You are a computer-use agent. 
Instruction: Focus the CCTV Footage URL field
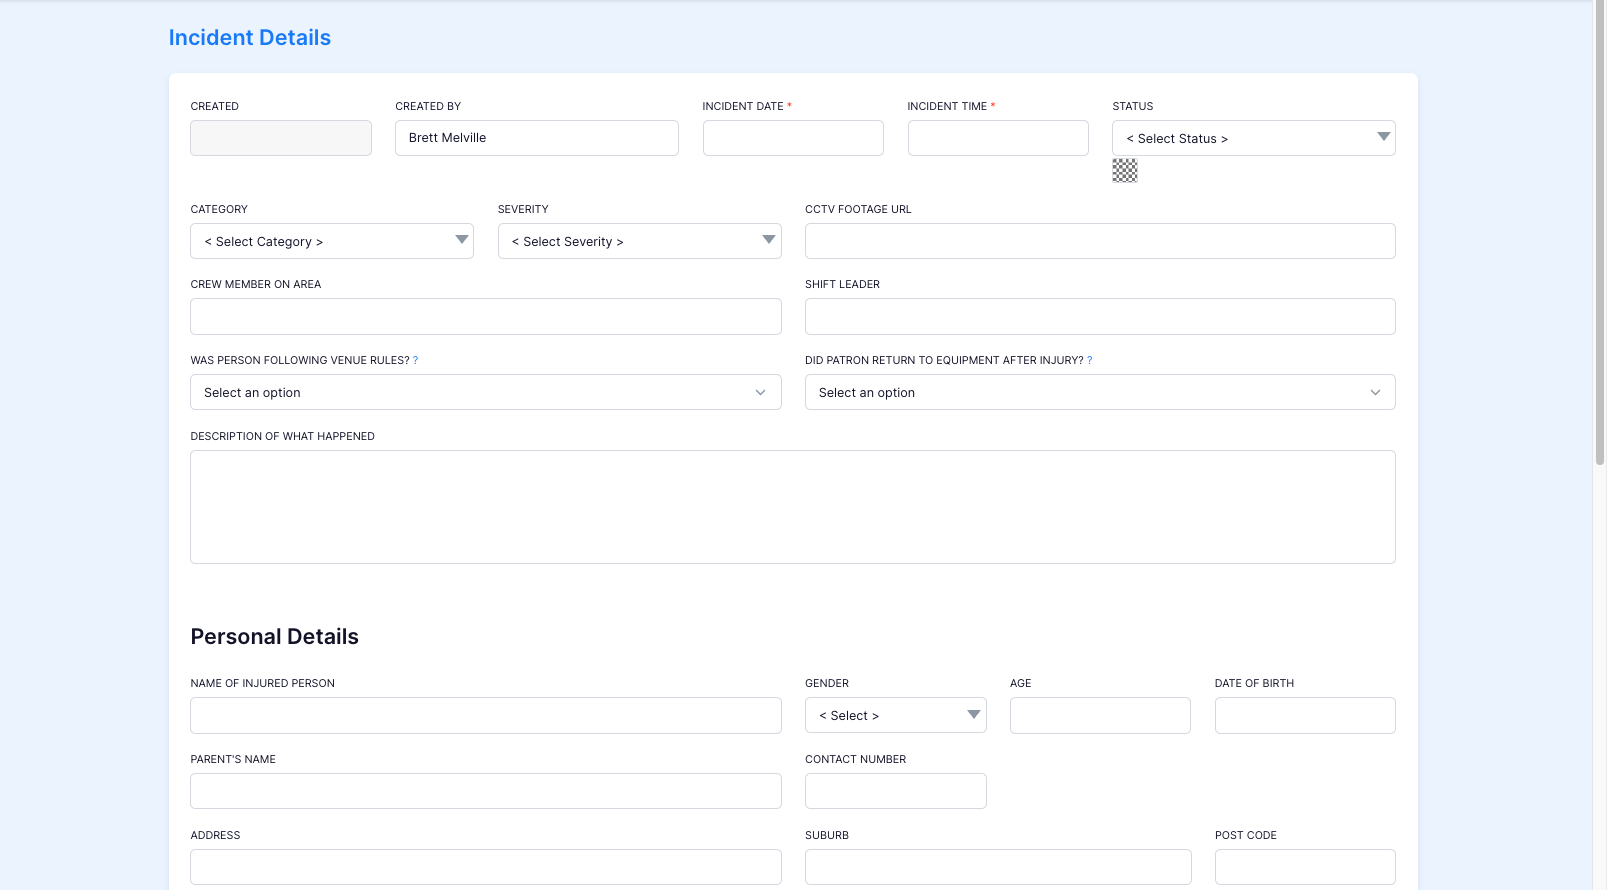pos(1100,241)
